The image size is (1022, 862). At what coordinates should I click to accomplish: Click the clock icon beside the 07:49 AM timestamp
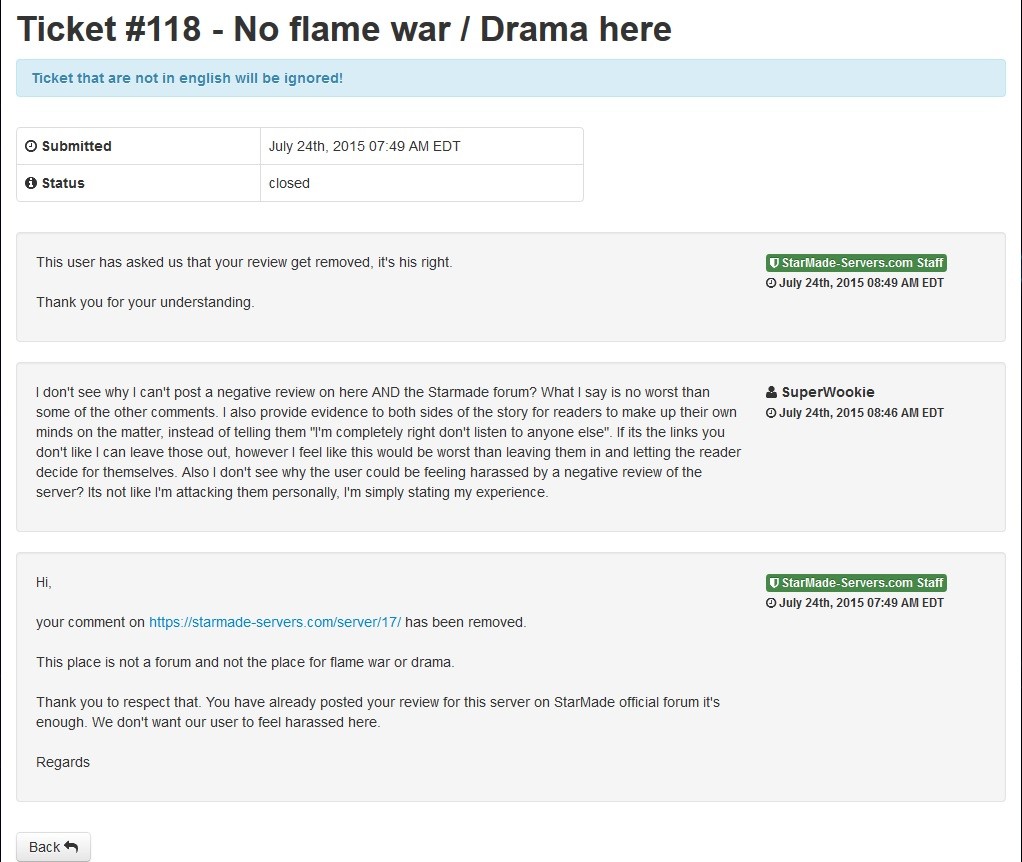click(x=771, y=603)
